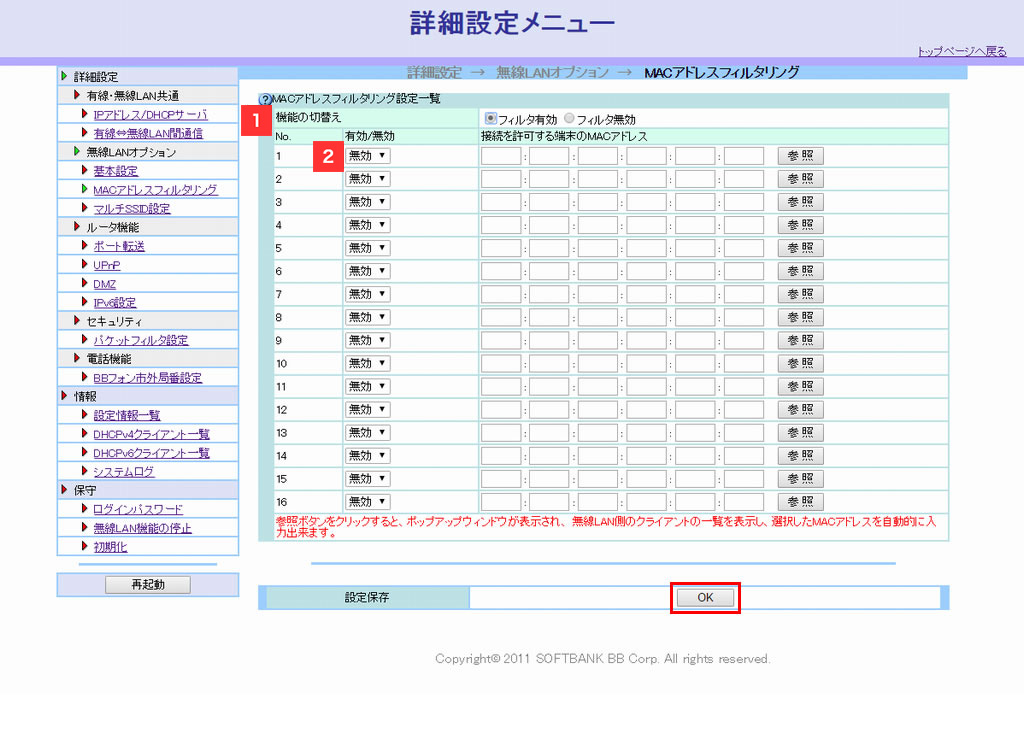Open ログインパスワード settings
Screen dimensions: 1024x739
[x=138, y=509]
